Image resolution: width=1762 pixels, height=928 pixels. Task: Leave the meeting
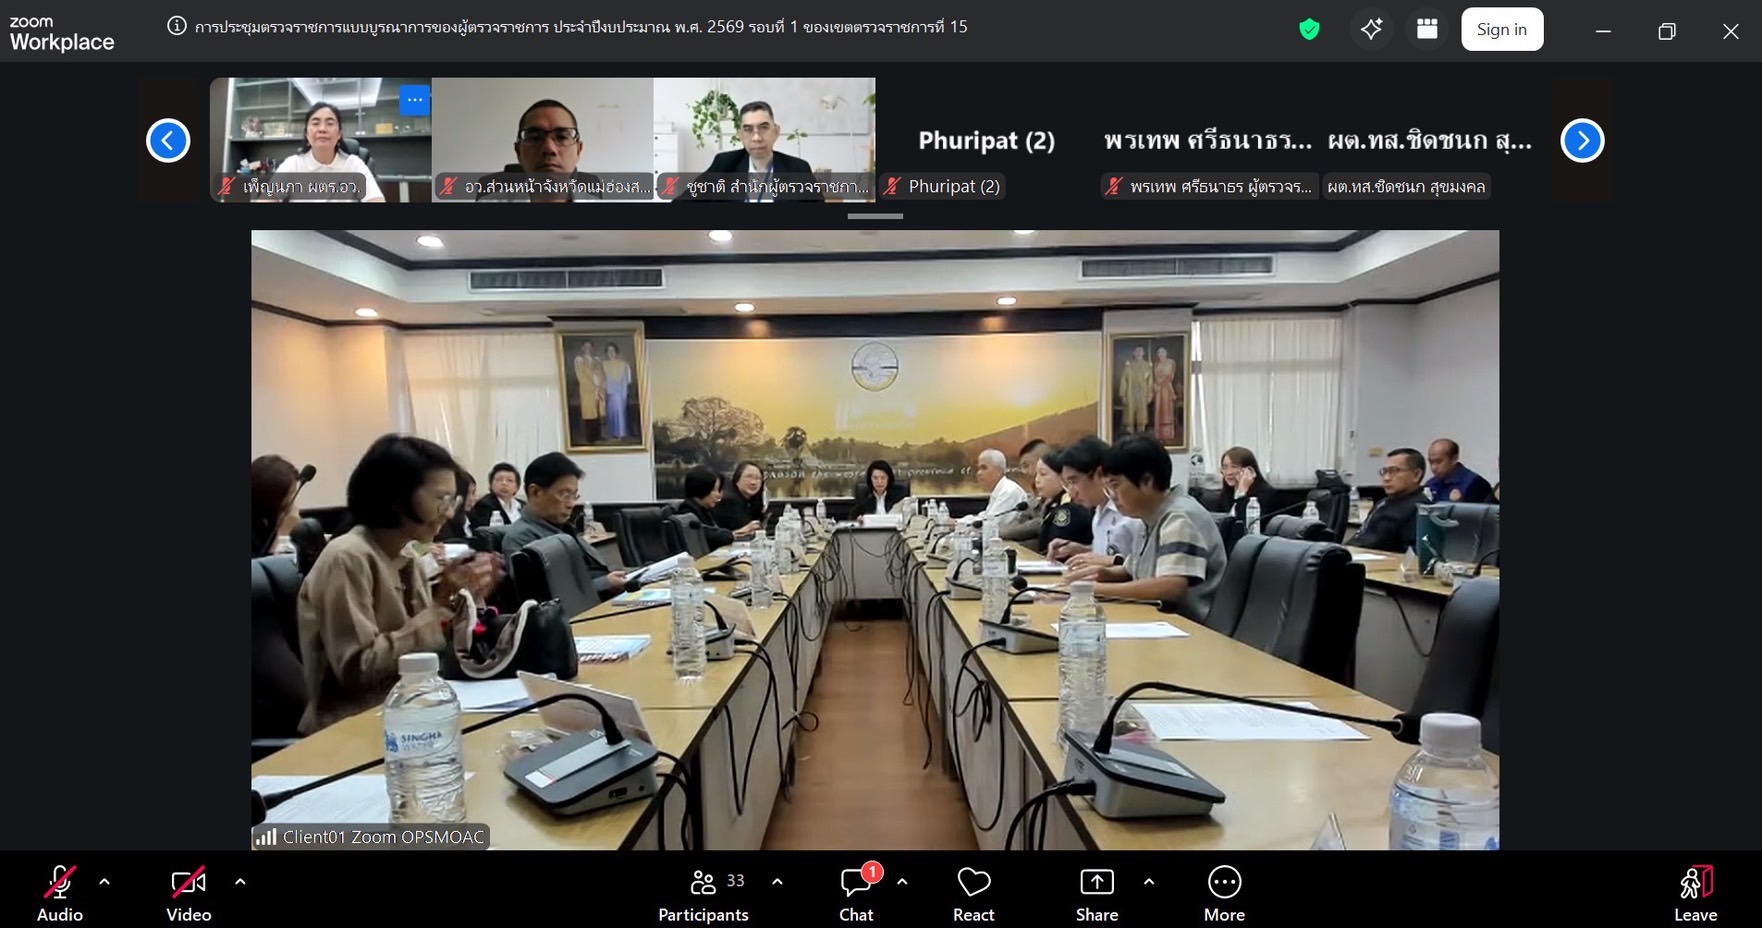pyautogui.click(x=1695, y=894)
